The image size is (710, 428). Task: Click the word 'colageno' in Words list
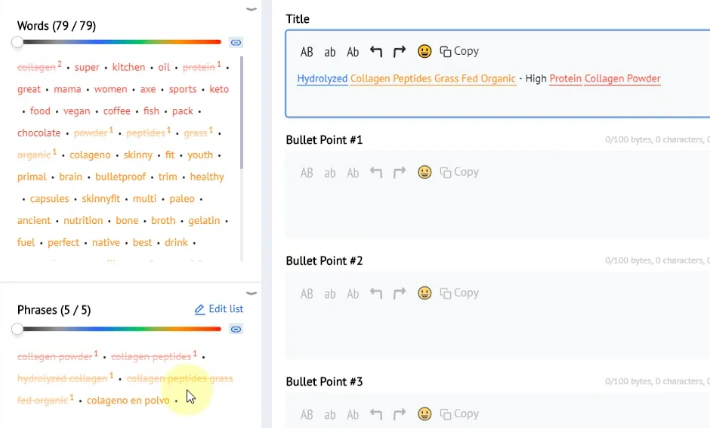pyautogui.click(x=90, y=155)
